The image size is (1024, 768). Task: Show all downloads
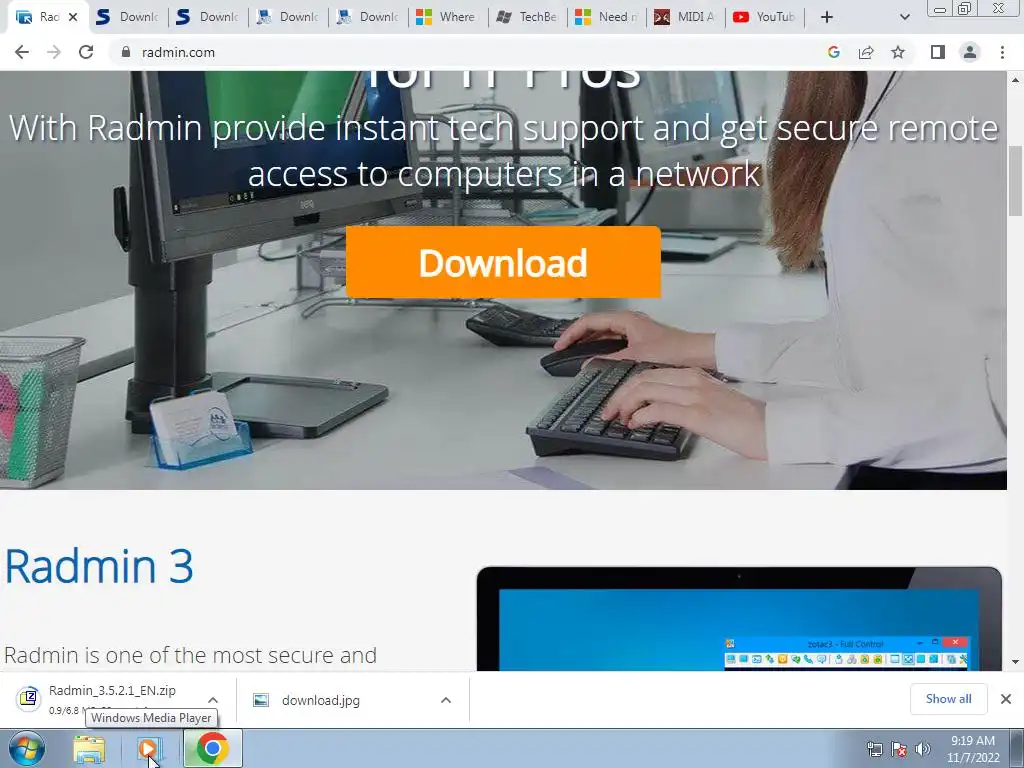pyautogui.click(x=948, y=699)
